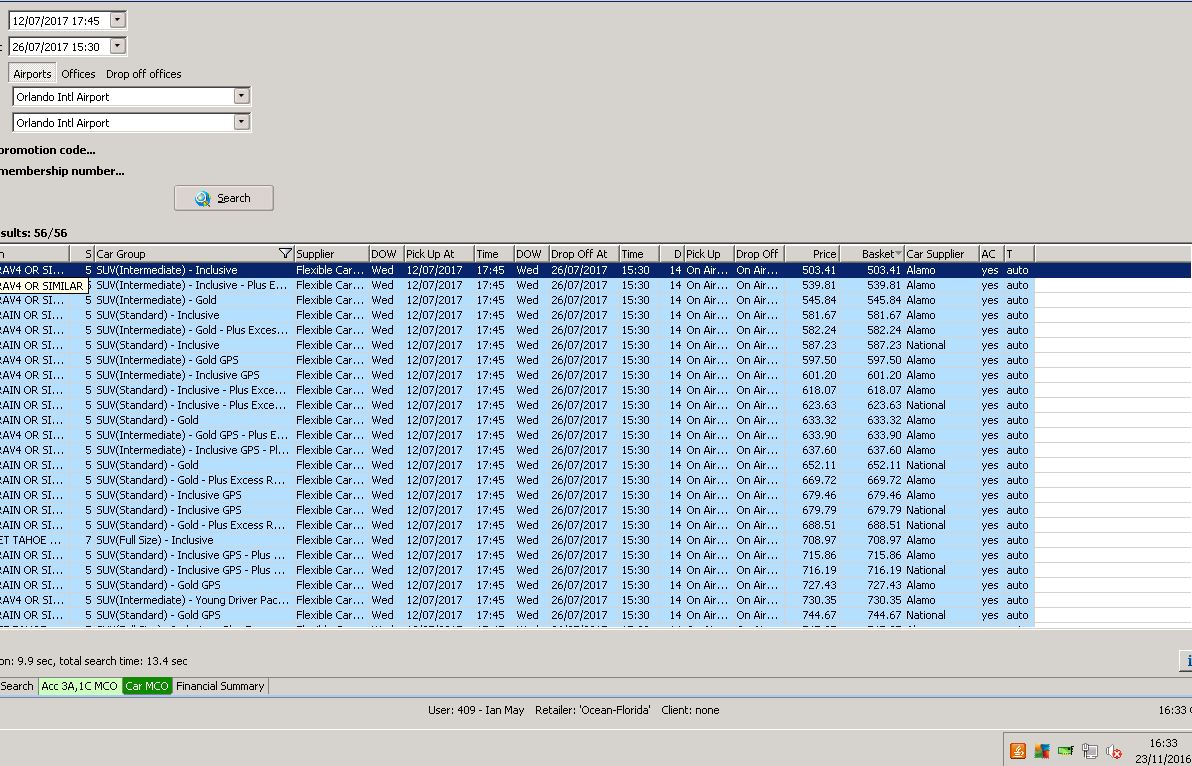Select the row priced 633.90
The image size is (1192, 766).
[x=517, y=435]
